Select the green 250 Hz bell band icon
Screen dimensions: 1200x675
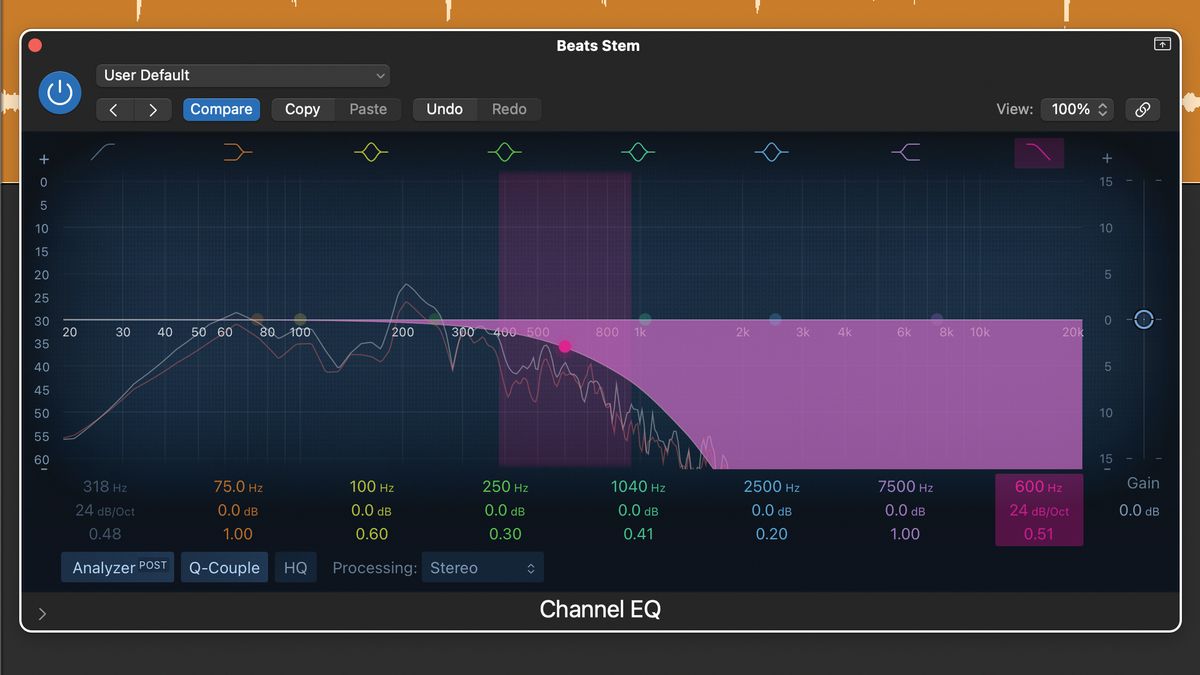[x=504, y=152]
